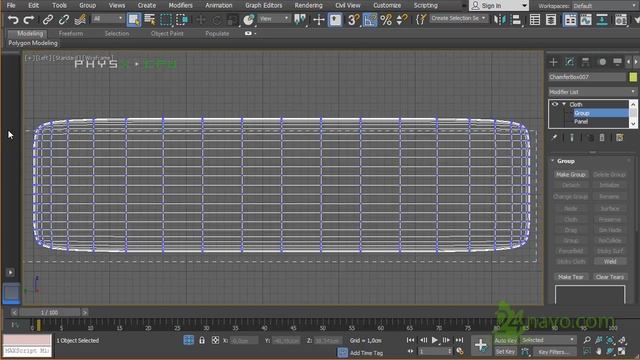Open the Modifiers menu
This screenshot has width=640, height=360.
180,5
